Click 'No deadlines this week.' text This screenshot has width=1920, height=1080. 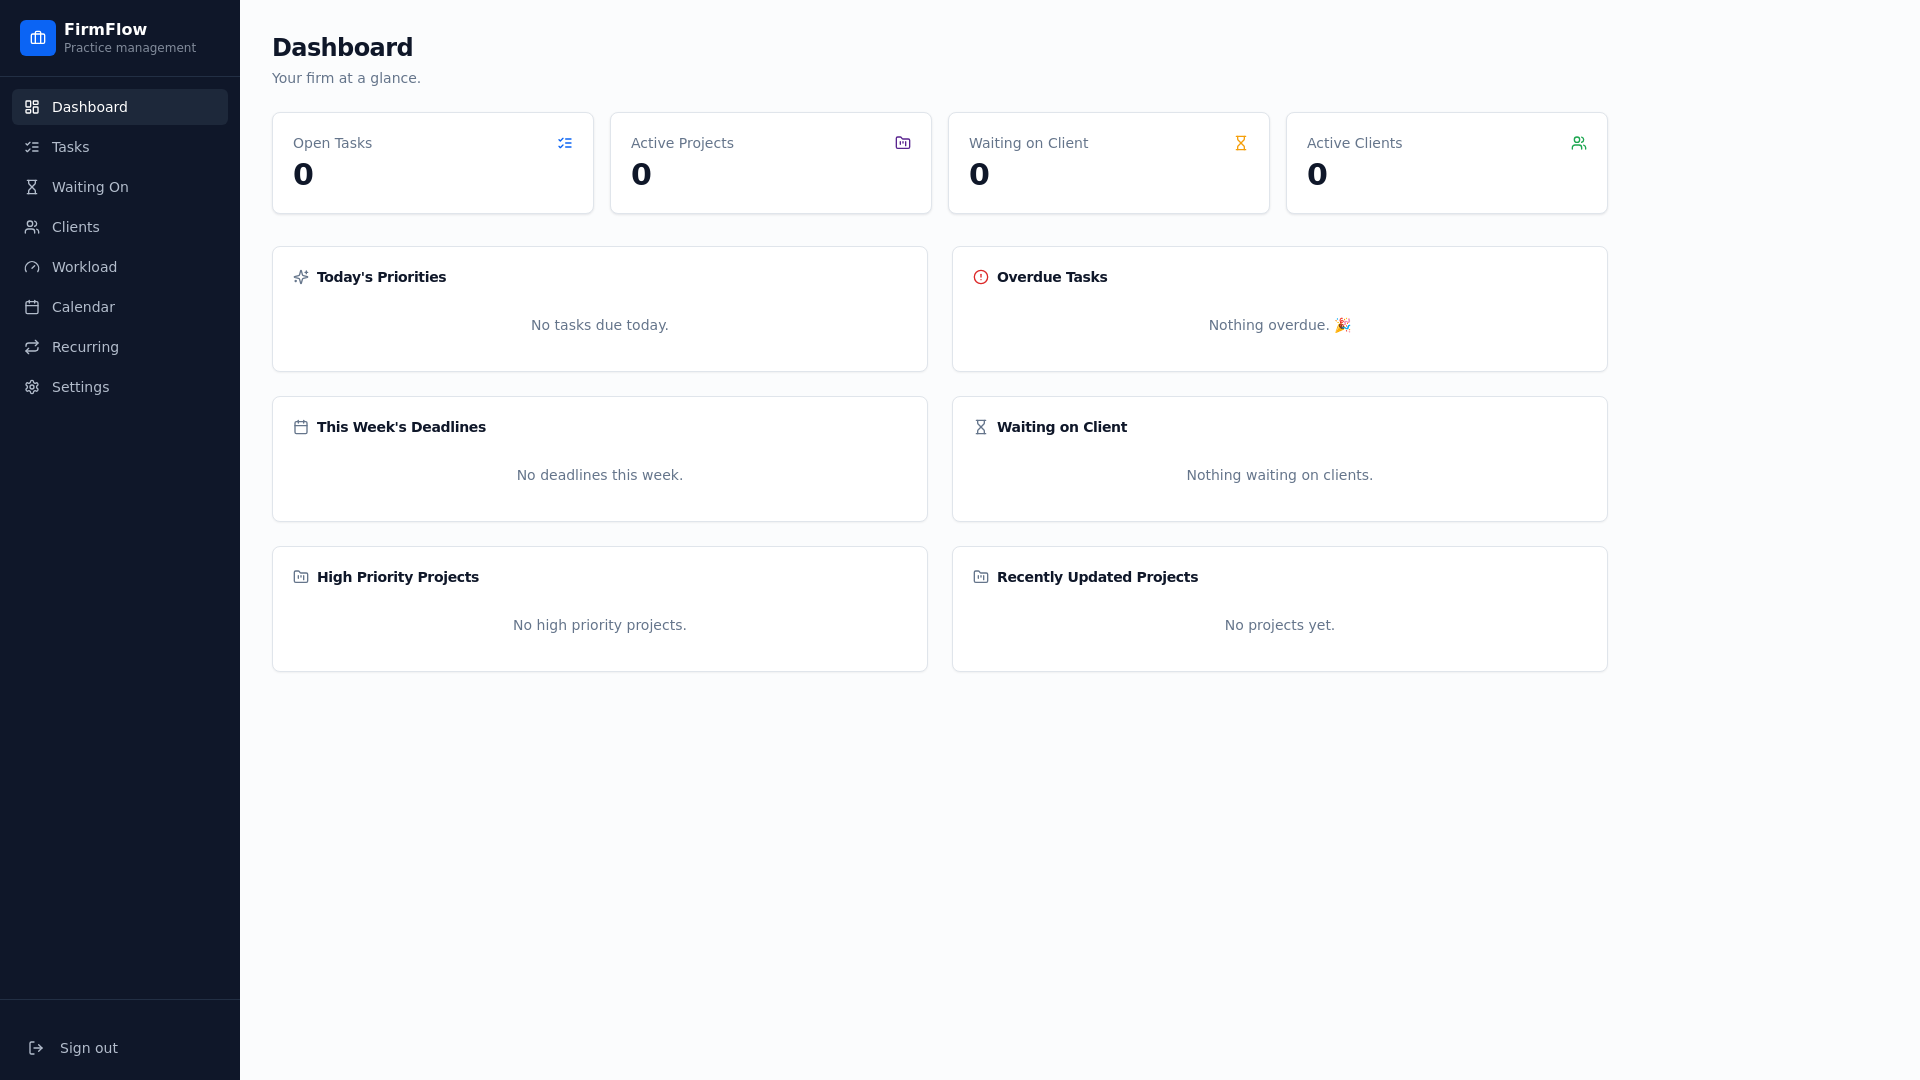600,475
